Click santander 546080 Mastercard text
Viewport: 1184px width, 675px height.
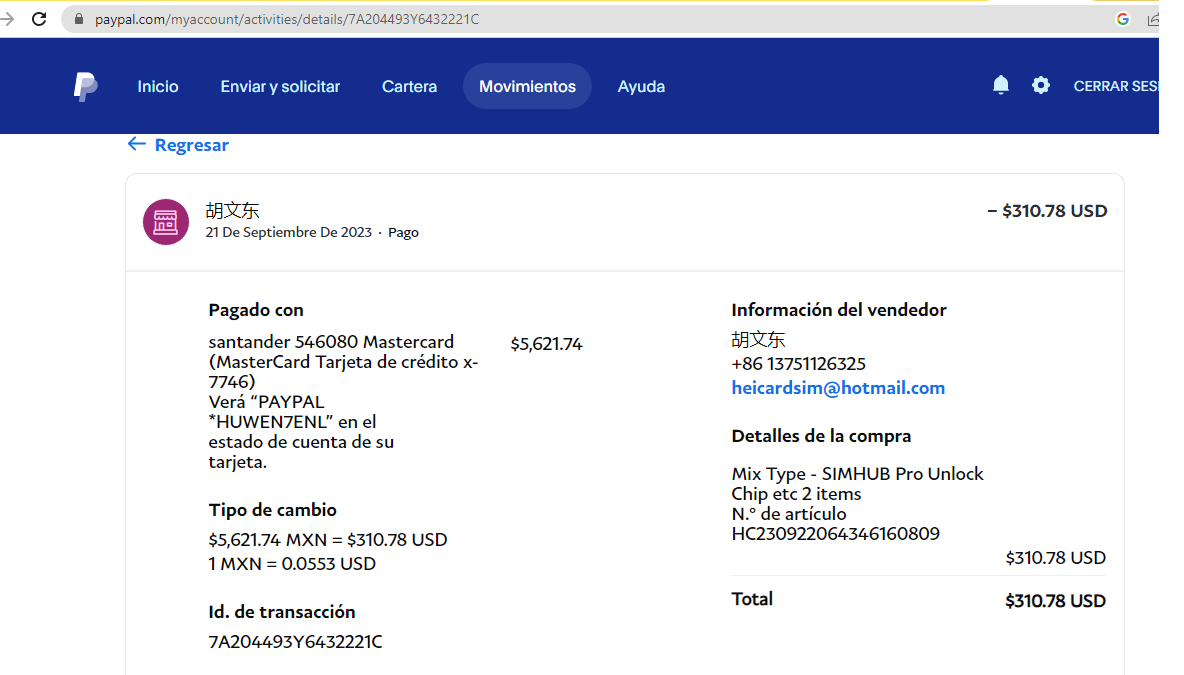[331, 342]
